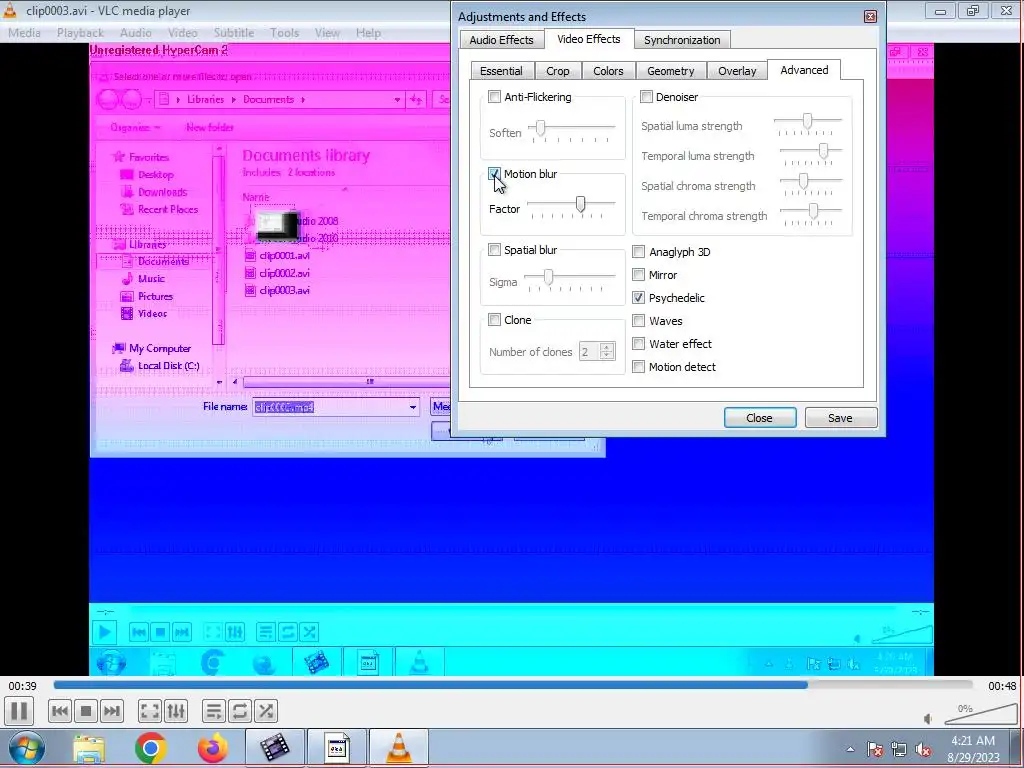Switch to Audio Effects tab

coord(501,40)
